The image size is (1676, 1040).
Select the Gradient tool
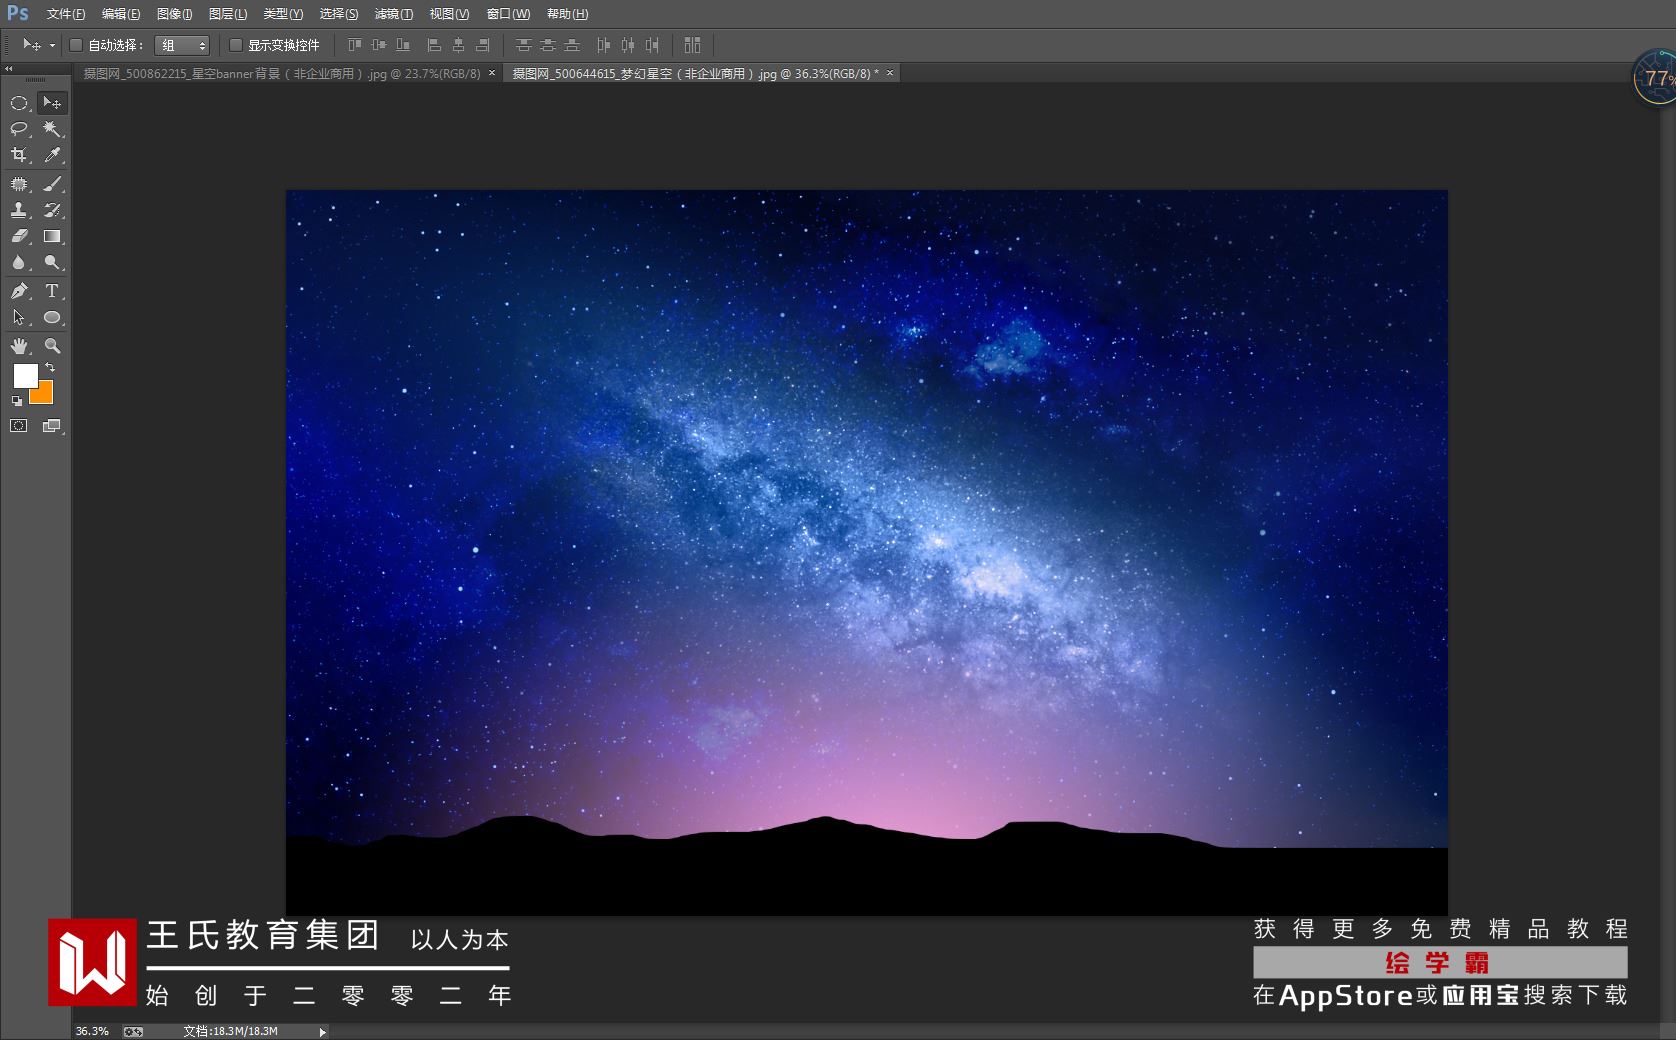coord(52,236)
